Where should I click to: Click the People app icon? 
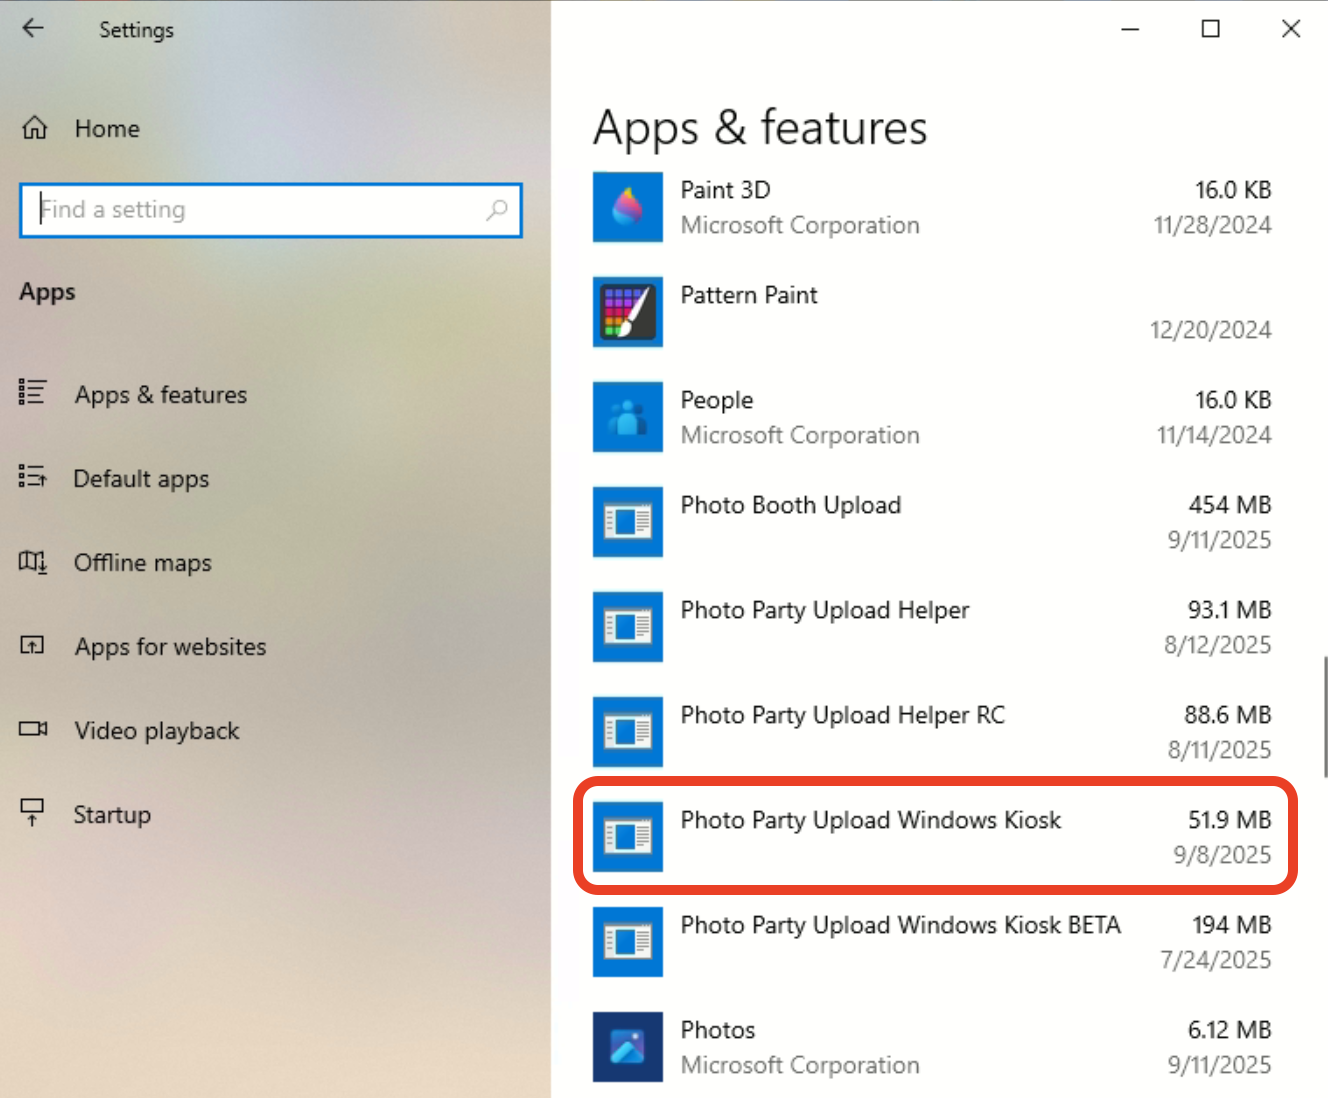pos(628,417)
